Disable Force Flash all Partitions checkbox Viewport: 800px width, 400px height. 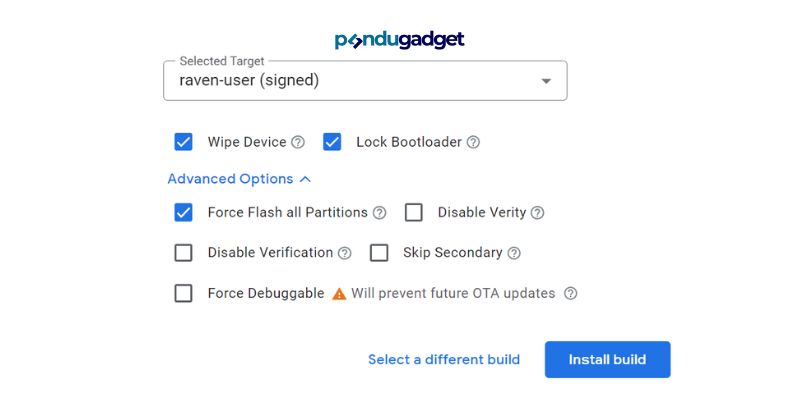[183, 212]
